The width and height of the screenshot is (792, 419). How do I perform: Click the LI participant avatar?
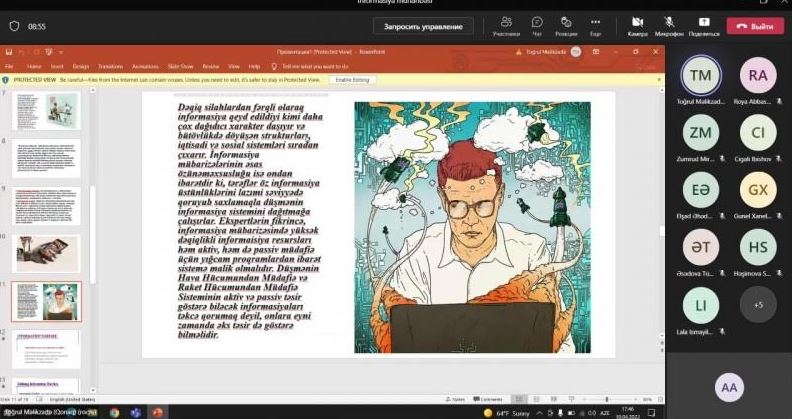pyautogui.click(x=701, y=305)
